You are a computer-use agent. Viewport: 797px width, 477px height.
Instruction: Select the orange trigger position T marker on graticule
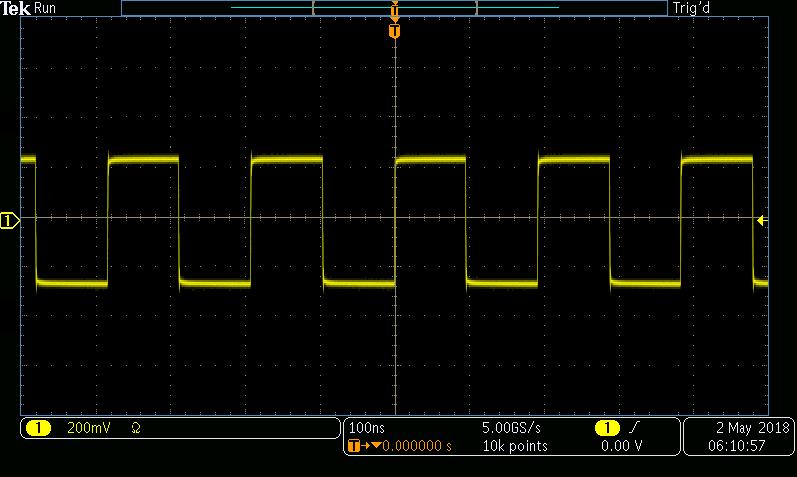tap(395, 32)
